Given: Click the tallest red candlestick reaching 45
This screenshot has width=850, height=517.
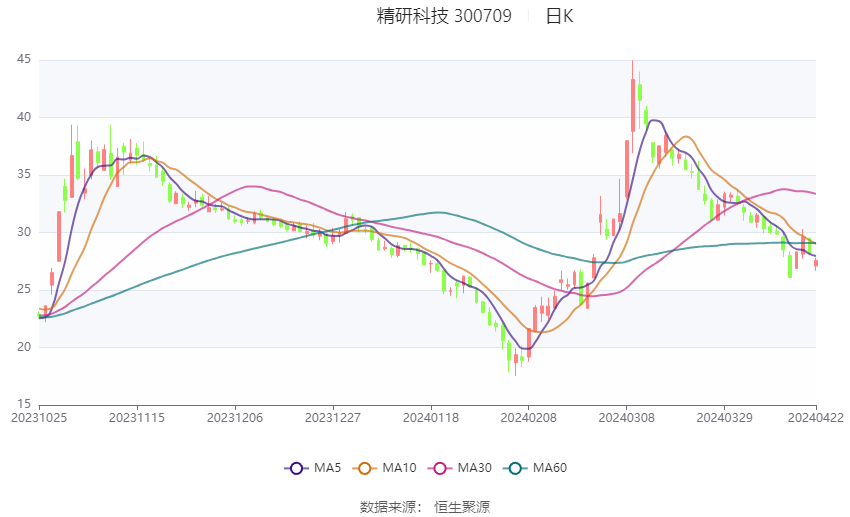Looking at the screenshot, I should pos(633,105).
